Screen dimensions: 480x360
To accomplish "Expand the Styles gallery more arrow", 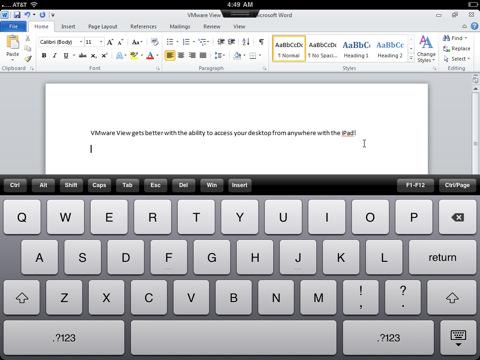I will (x=411, y=59).
